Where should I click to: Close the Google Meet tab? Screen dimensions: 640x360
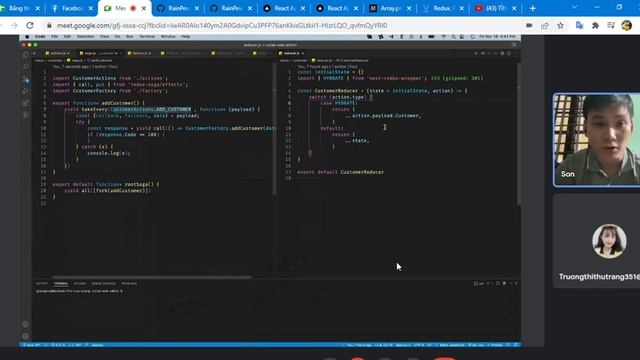pyautogui.click(x=144, y=8)
